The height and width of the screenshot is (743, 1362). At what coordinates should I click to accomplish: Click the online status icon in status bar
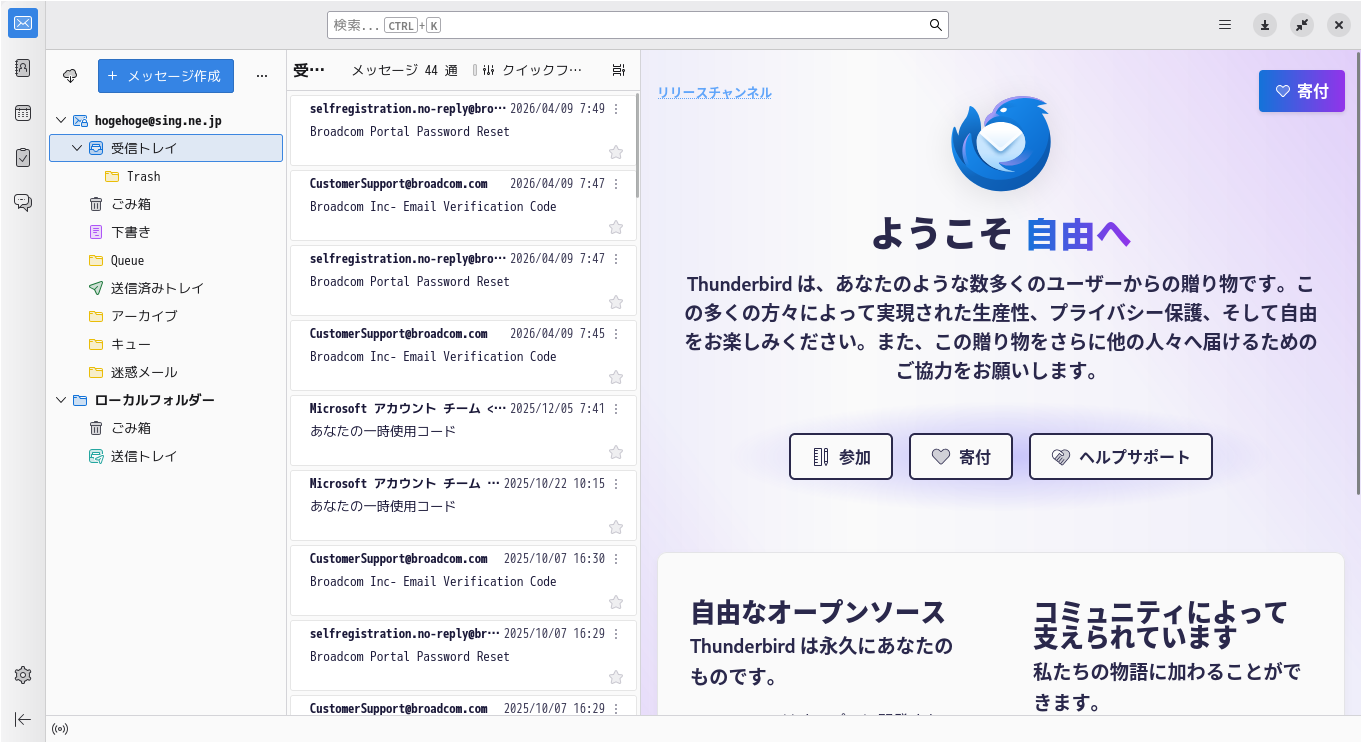(x=60, y=729)
